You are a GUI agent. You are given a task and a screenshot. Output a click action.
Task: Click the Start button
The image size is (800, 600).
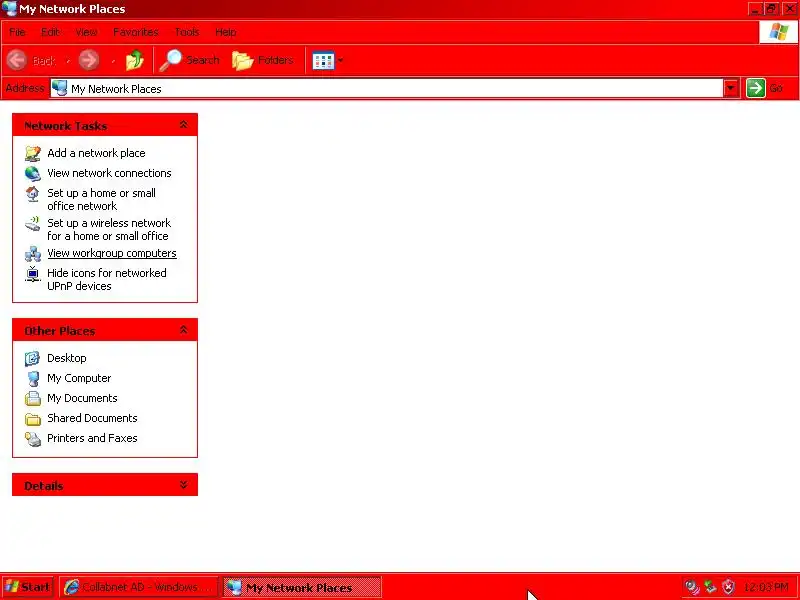pyautogui.click(x=28, y=587)
